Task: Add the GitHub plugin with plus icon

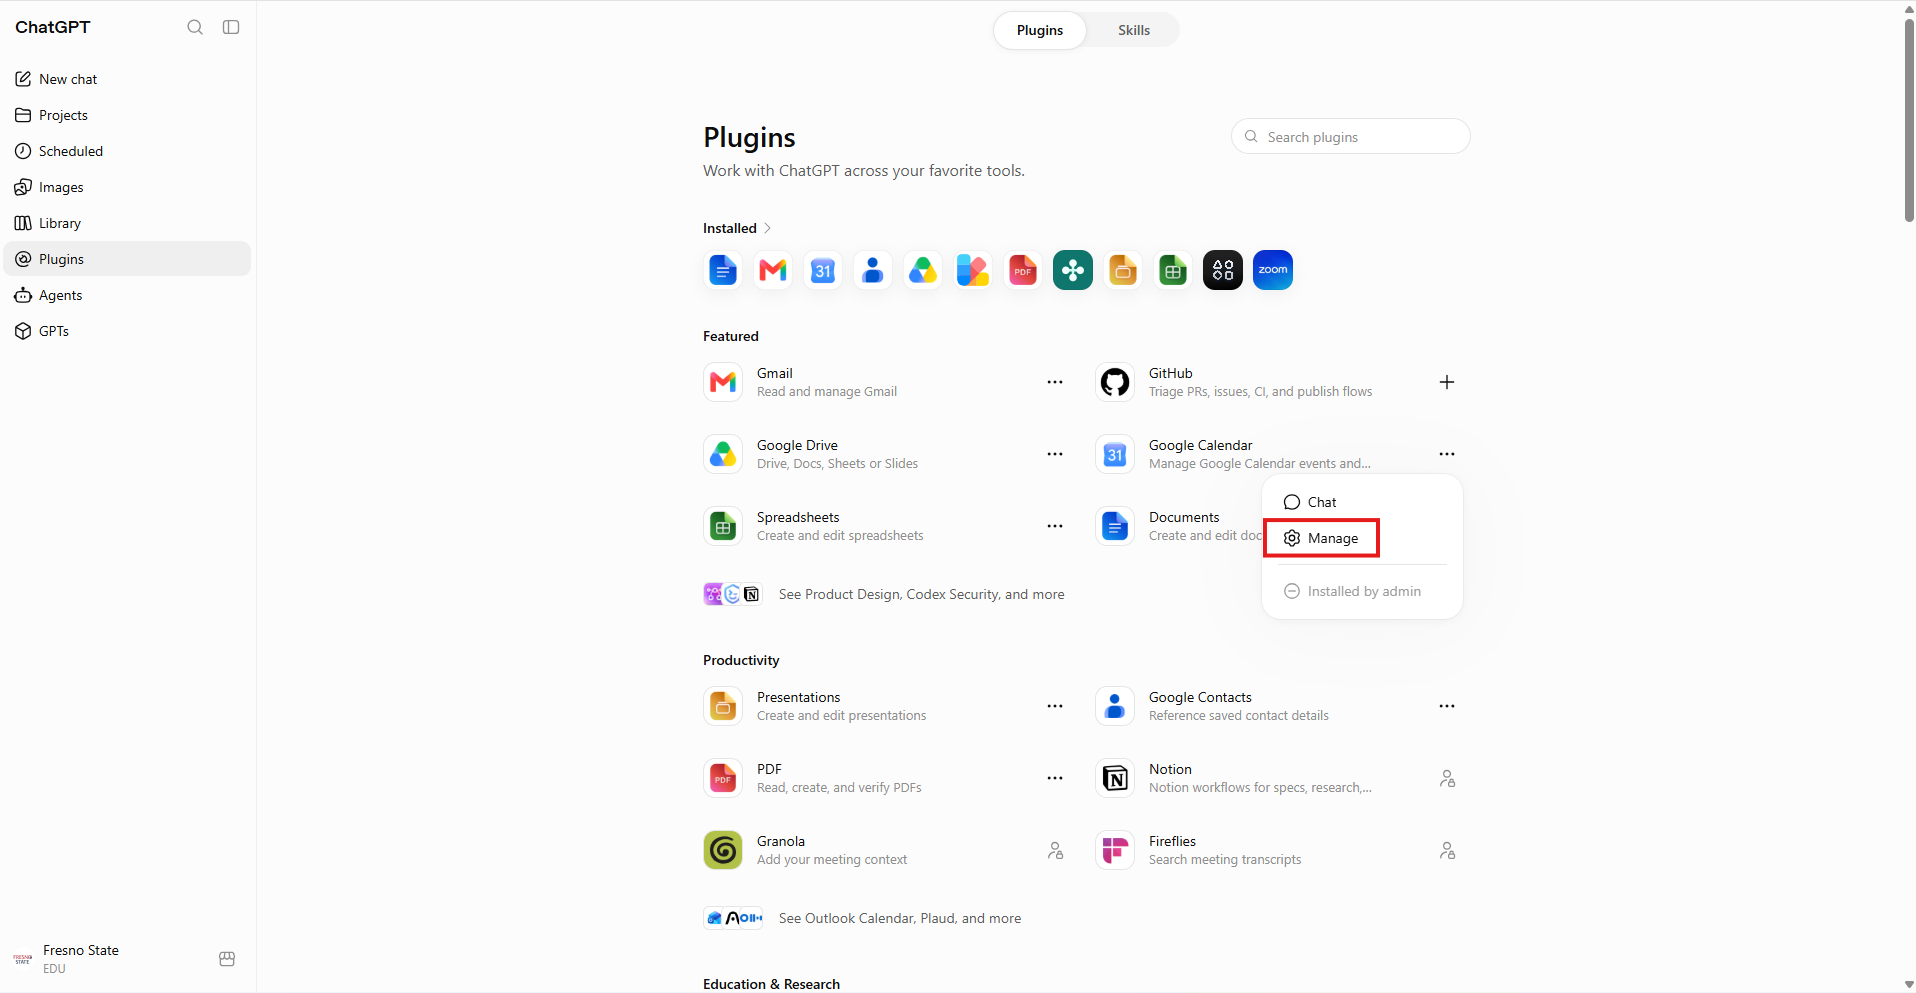Action: coord(1447,382)
